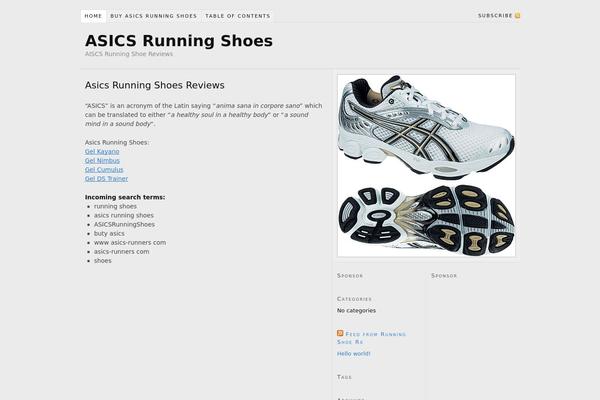
Task: Select the Gel DS Trainer link
Action: (106, 178)
